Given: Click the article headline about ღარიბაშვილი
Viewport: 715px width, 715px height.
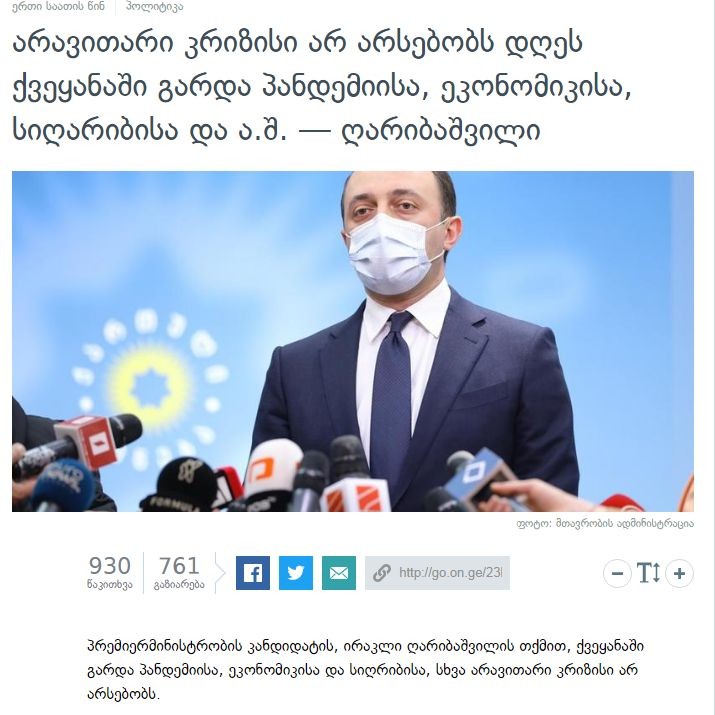Looking at the screenshot, I should [321, 87].
